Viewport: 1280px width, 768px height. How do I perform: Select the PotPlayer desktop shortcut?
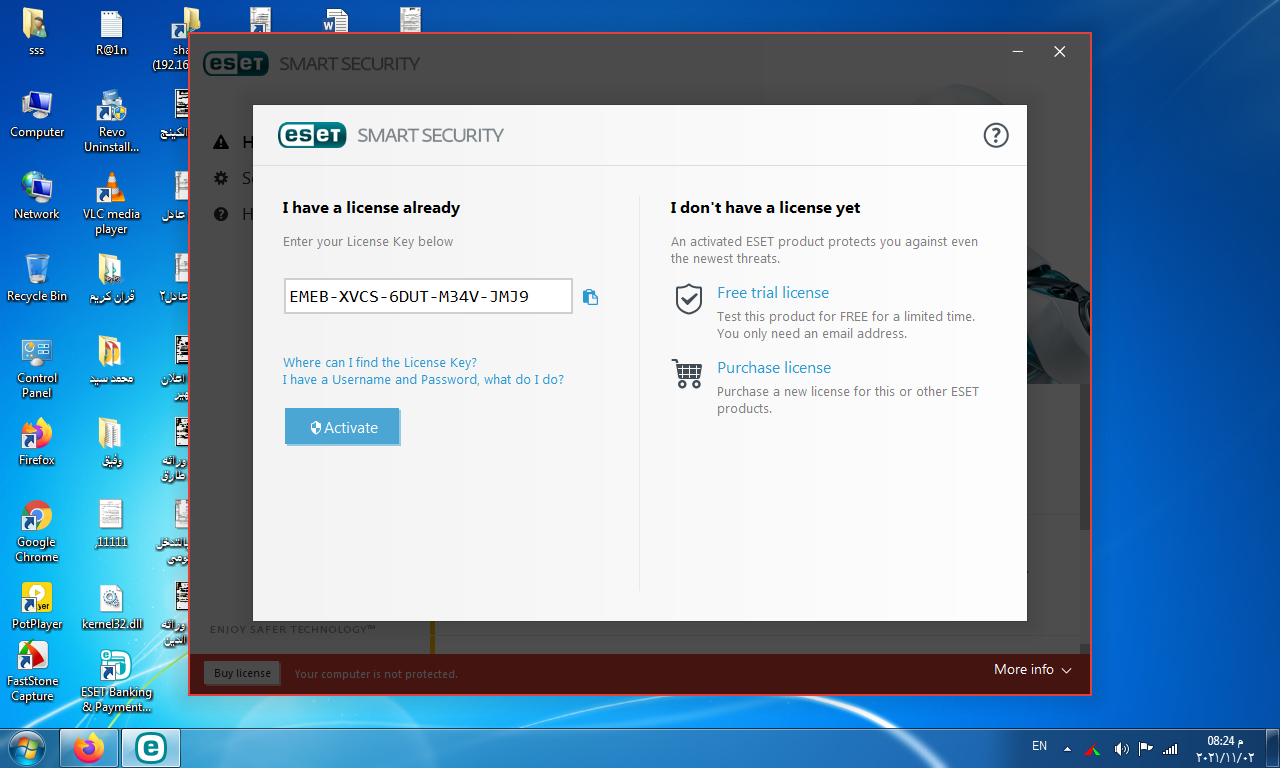37,606
